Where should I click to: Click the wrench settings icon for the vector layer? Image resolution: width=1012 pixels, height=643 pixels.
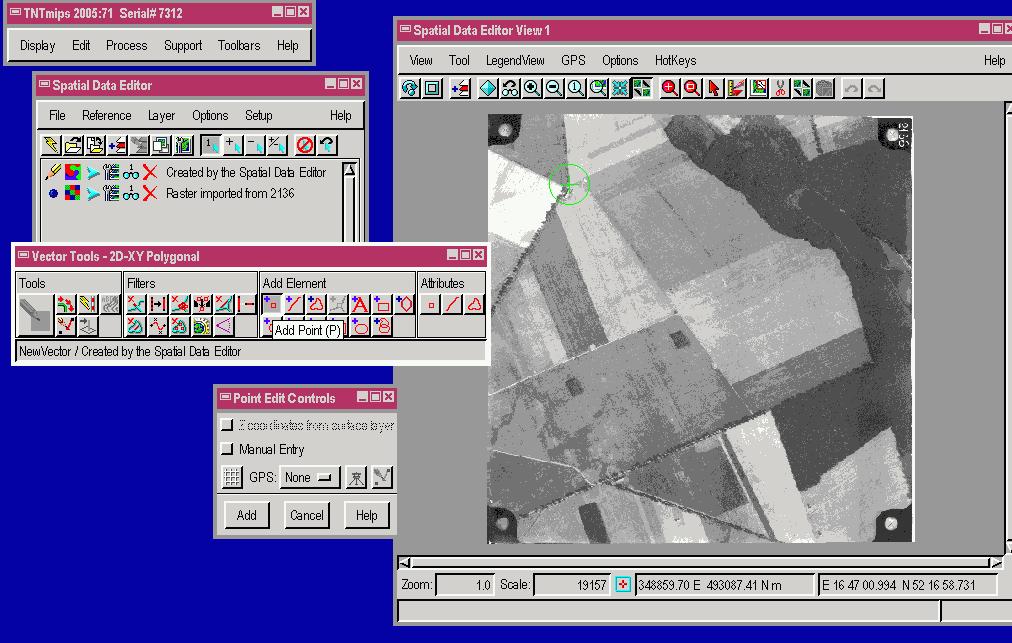[111, 172]
